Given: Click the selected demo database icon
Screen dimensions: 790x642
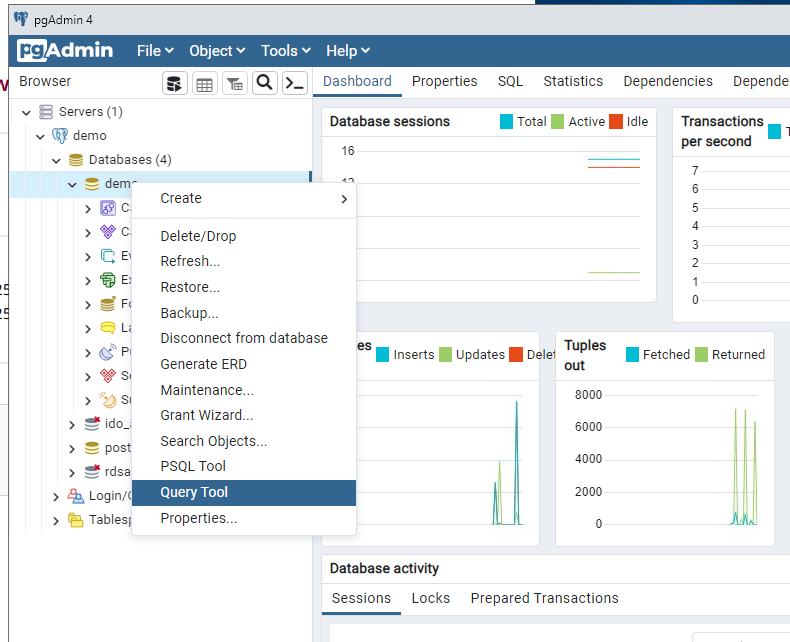Looking at the screenshot, I should click(92, 184).
